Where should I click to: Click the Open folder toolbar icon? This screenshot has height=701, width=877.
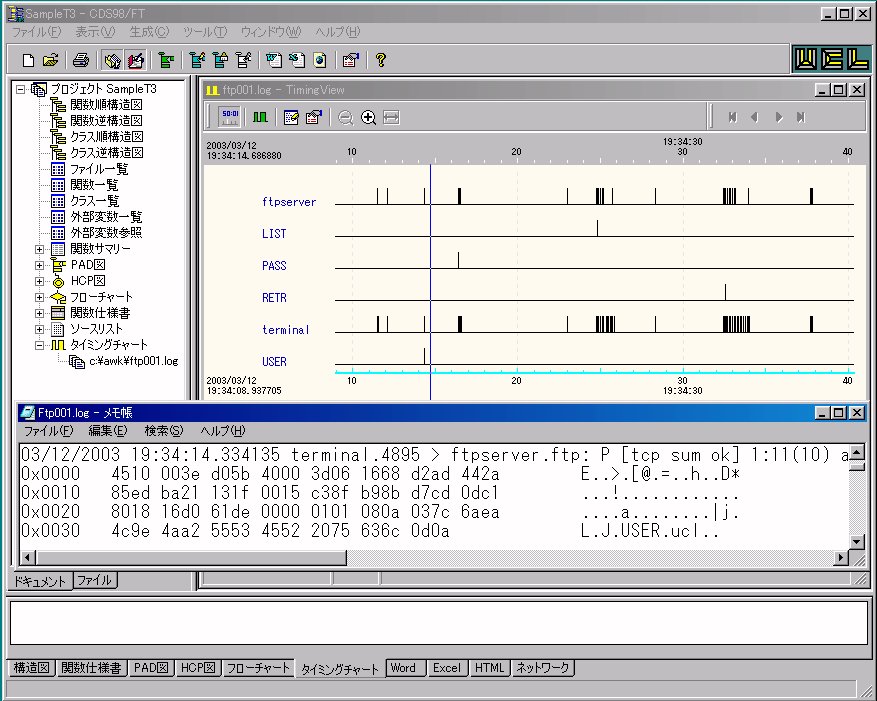coord(50,60)
